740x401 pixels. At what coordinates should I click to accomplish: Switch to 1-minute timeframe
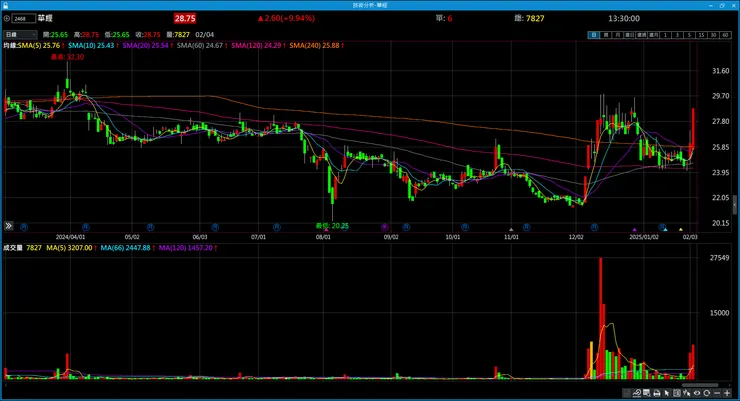(665, 35)
